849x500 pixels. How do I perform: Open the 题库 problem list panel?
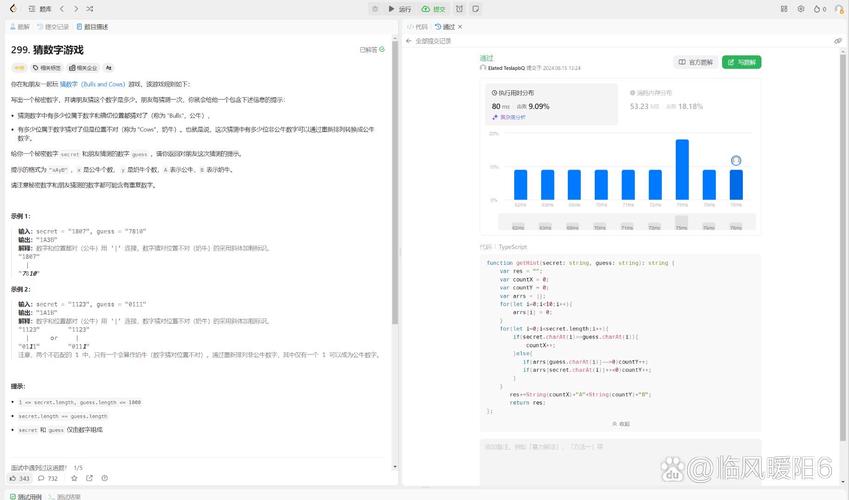pos(40,9)
